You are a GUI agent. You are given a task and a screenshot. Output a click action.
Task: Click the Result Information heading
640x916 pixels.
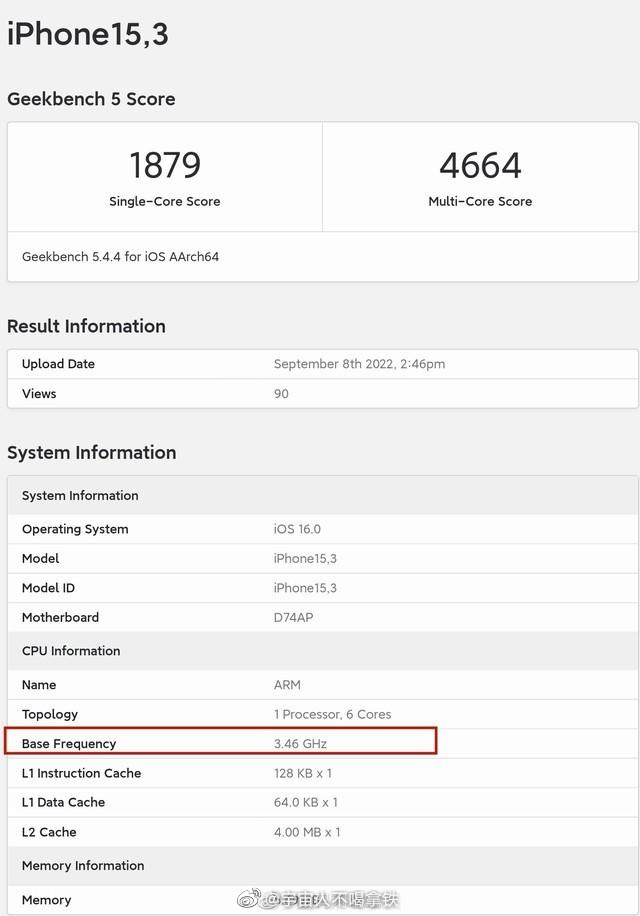click(86, 326)
